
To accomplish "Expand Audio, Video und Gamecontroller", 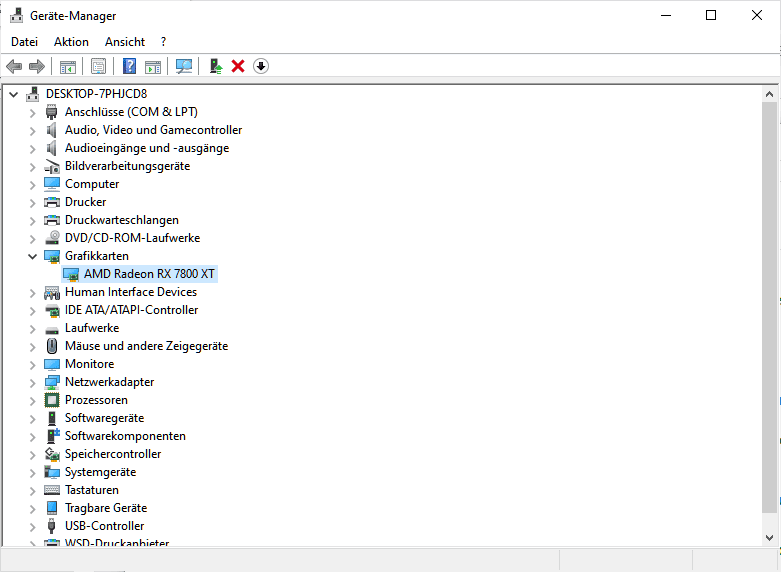I will [x=32, y=131].
